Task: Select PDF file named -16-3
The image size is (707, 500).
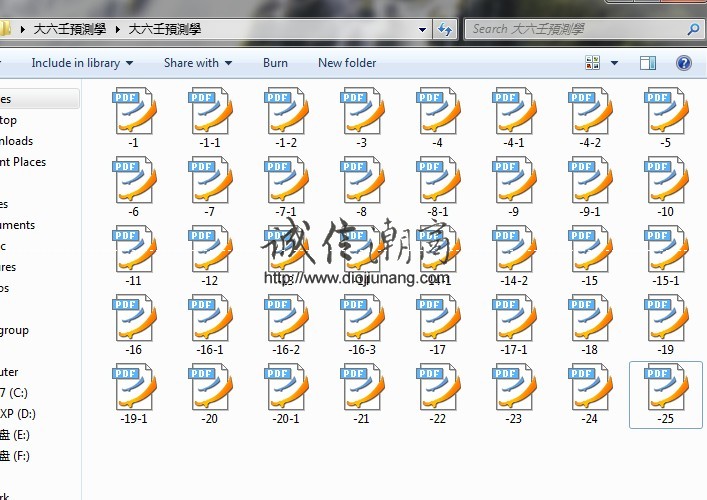Action: coord(362,325)
